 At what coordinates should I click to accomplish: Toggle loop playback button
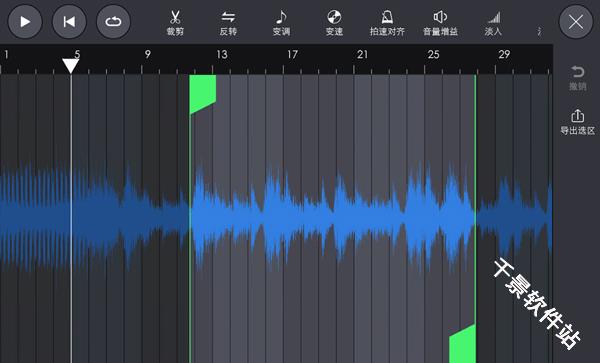tap(113, 21)
